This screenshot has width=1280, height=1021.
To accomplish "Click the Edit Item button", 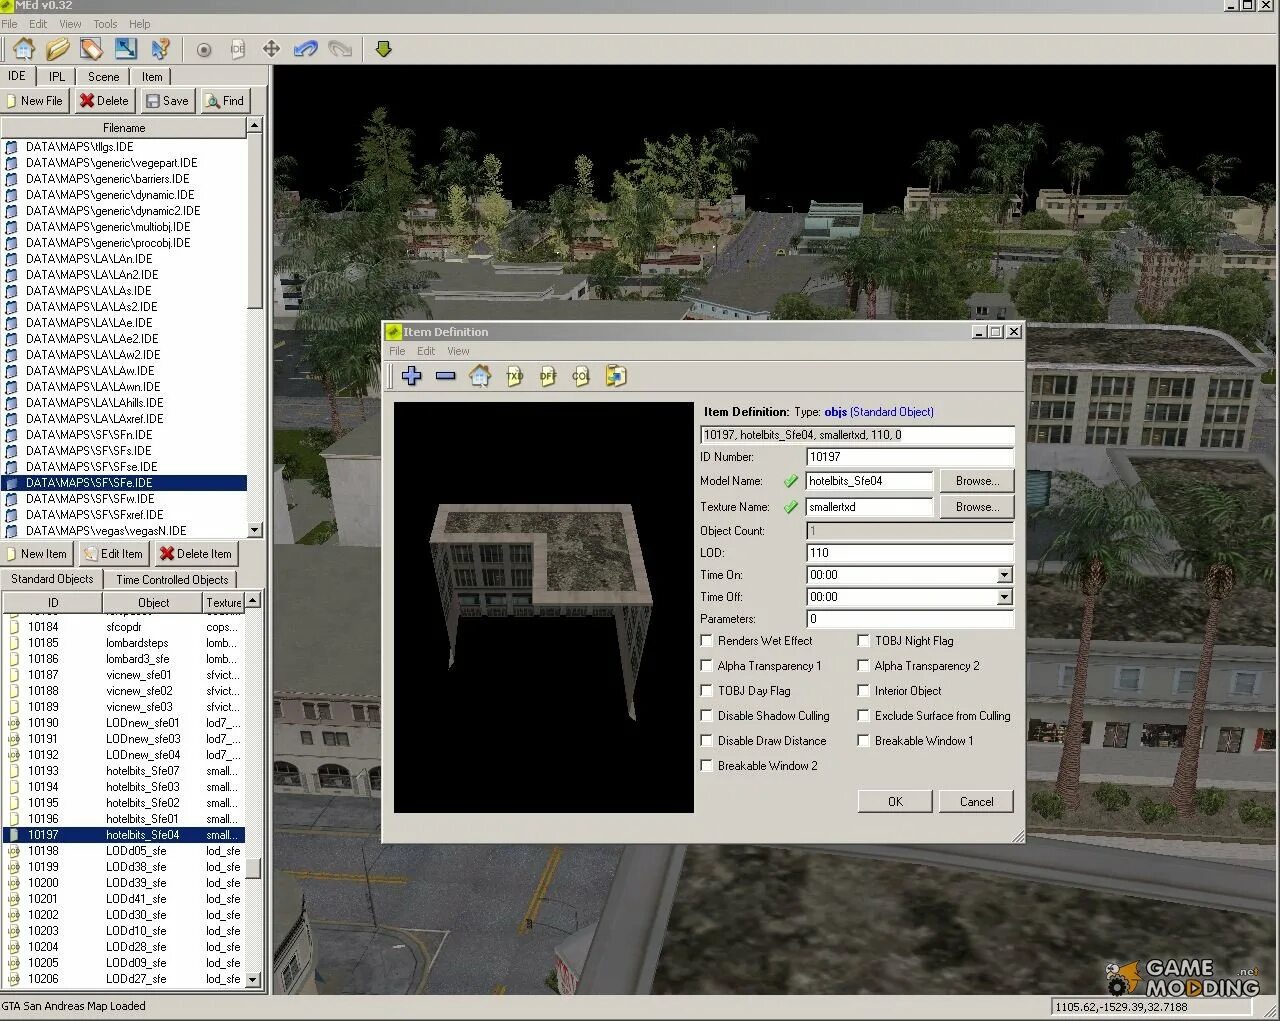I will pyautogui.click(x=114, y=554).
